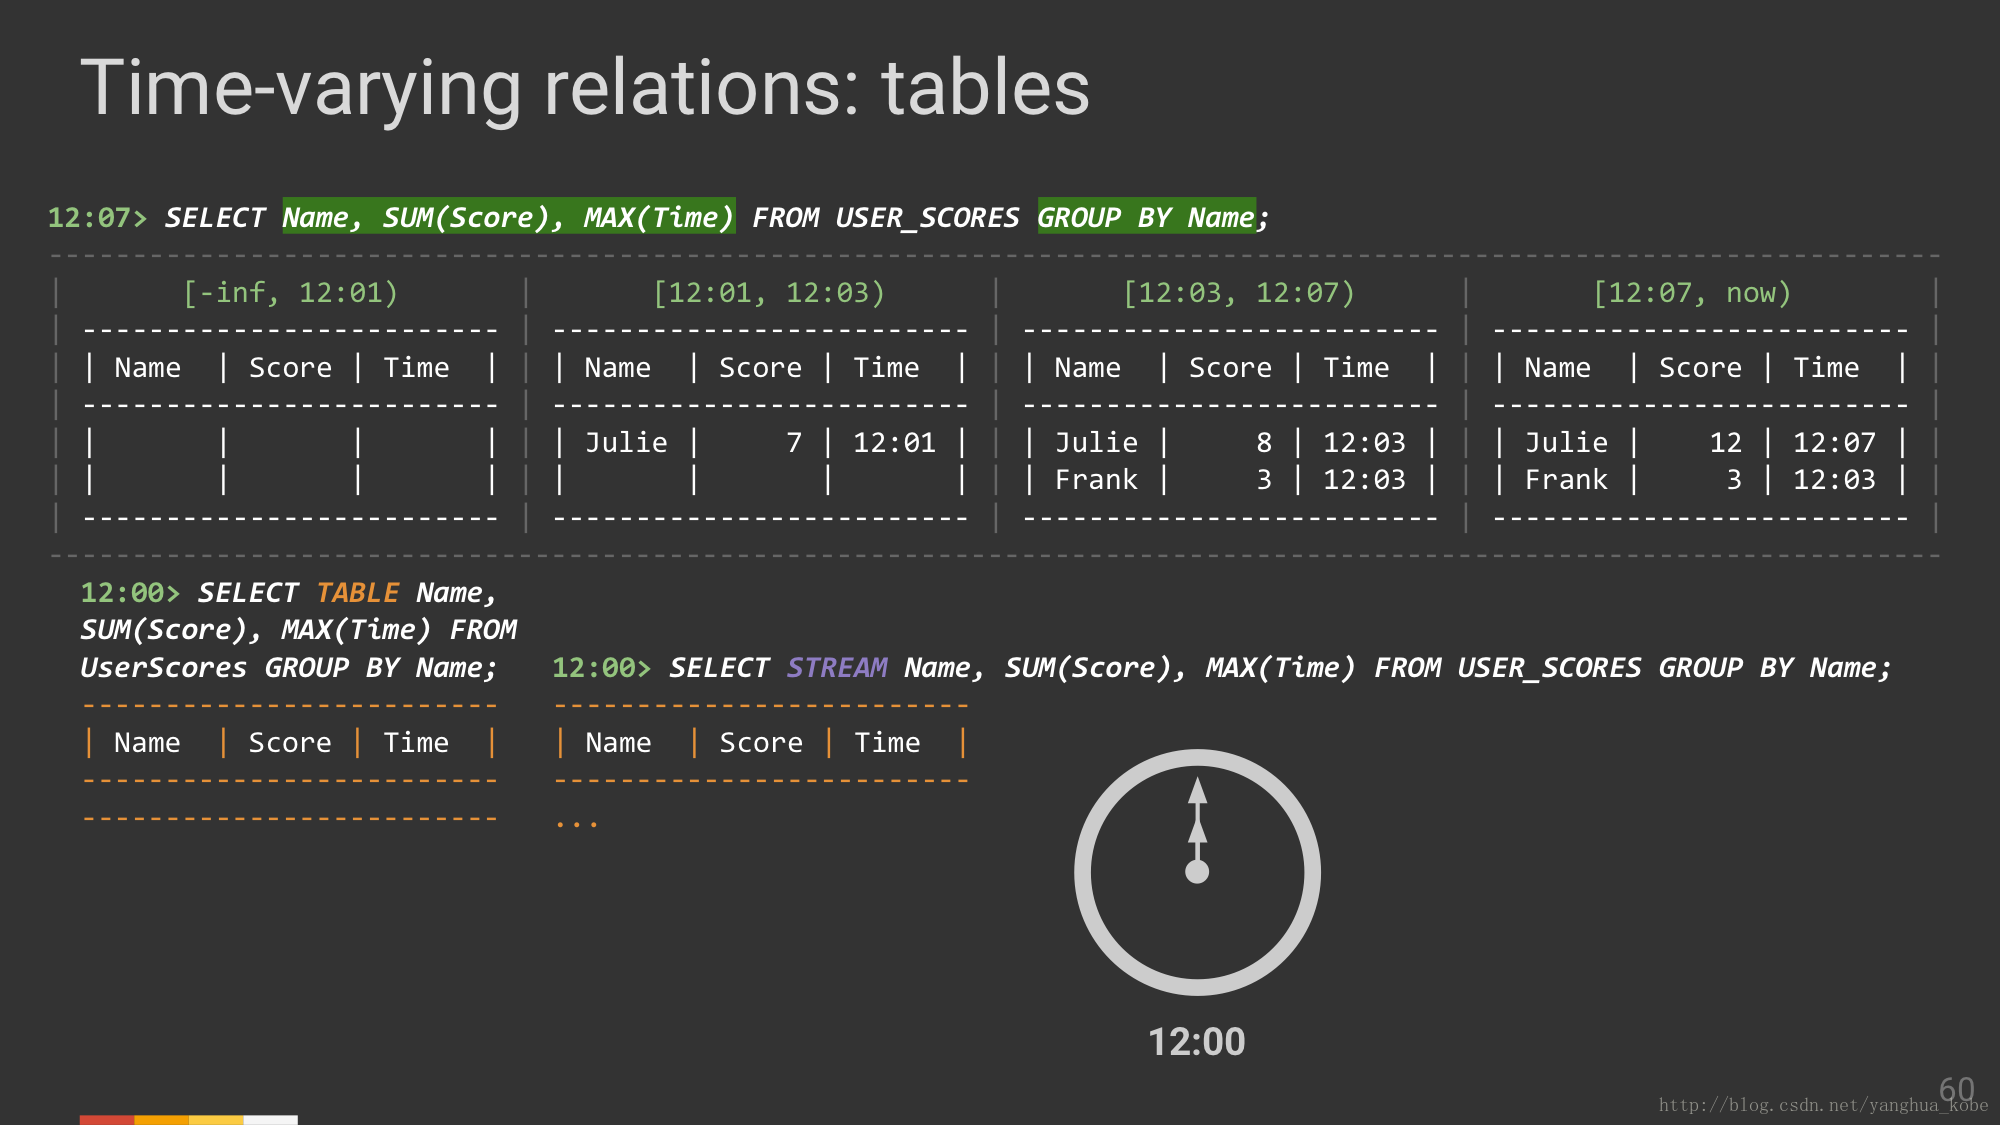This screenshot has width=2000, height=1125.
Task: Click the highlighted 'Name, SUM(Score), MAX(Time)' clause
Action: tap(508, 217)
